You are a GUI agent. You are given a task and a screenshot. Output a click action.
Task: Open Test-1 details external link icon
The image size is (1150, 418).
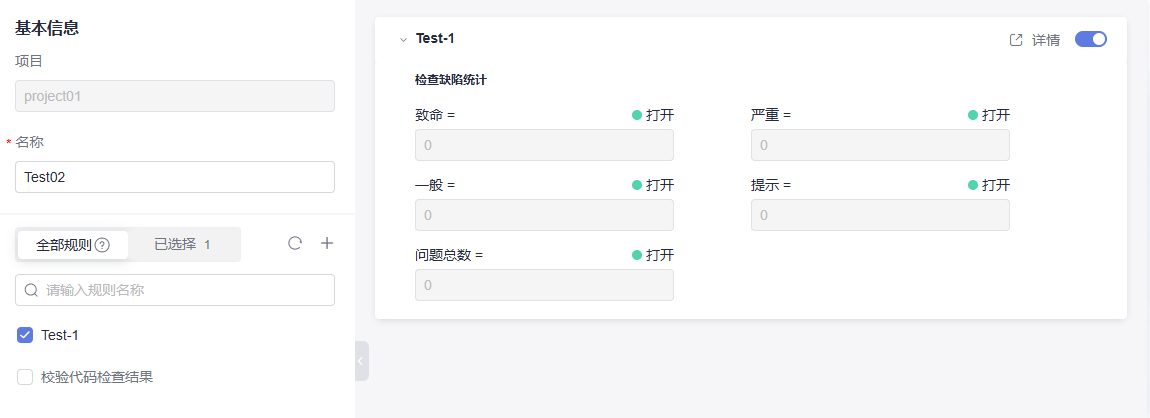tap(1016, 40)
